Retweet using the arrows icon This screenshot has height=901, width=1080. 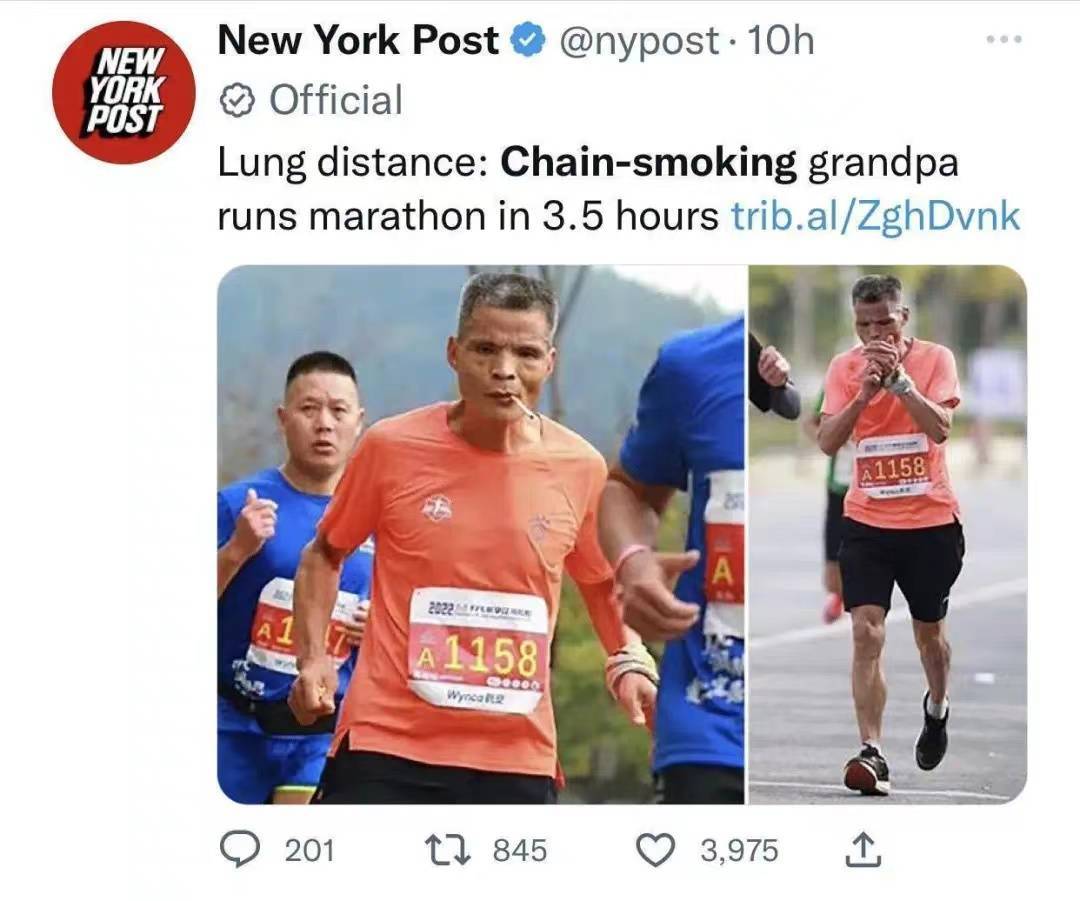click(x=447, y=849)
